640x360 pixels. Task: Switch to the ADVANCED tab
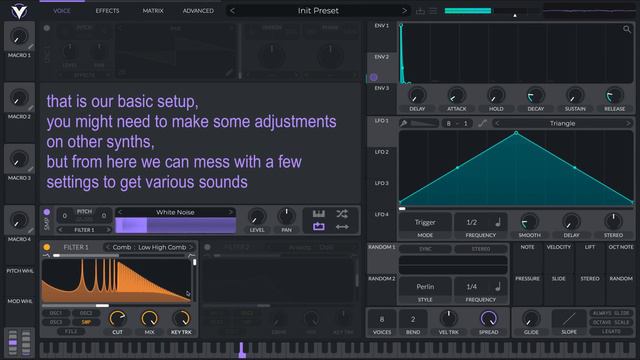coord(198,11)
